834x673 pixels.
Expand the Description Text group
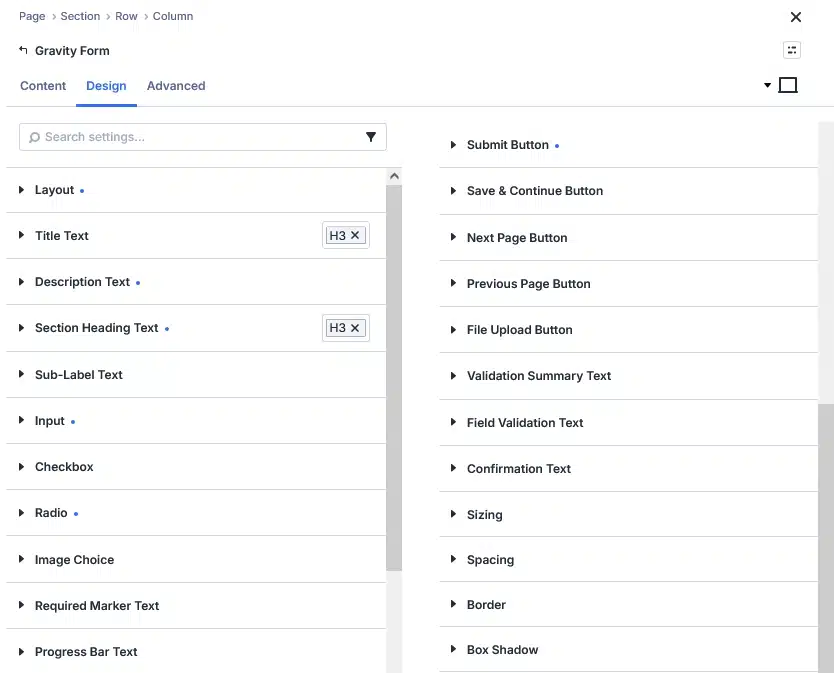pyautogui.click(x=196, y=282)
